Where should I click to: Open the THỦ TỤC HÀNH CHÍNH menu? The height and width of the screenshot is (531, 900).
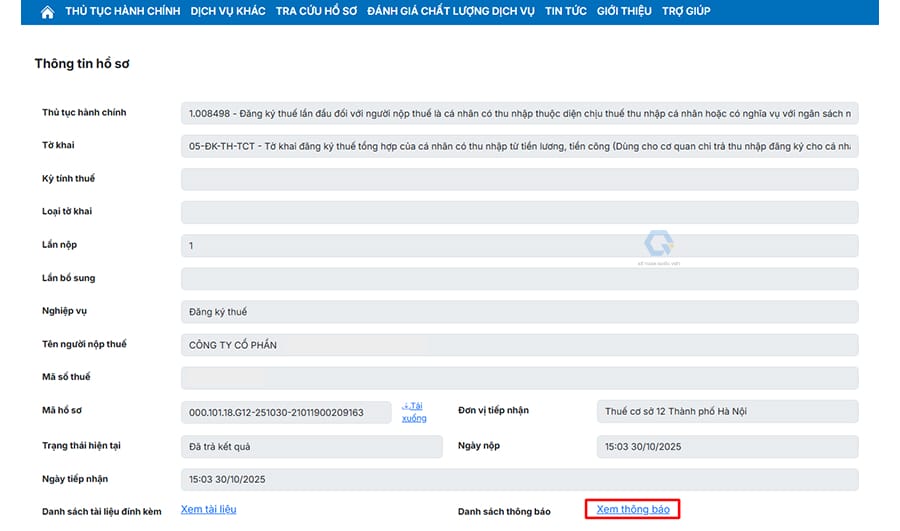tap(122, 12)
